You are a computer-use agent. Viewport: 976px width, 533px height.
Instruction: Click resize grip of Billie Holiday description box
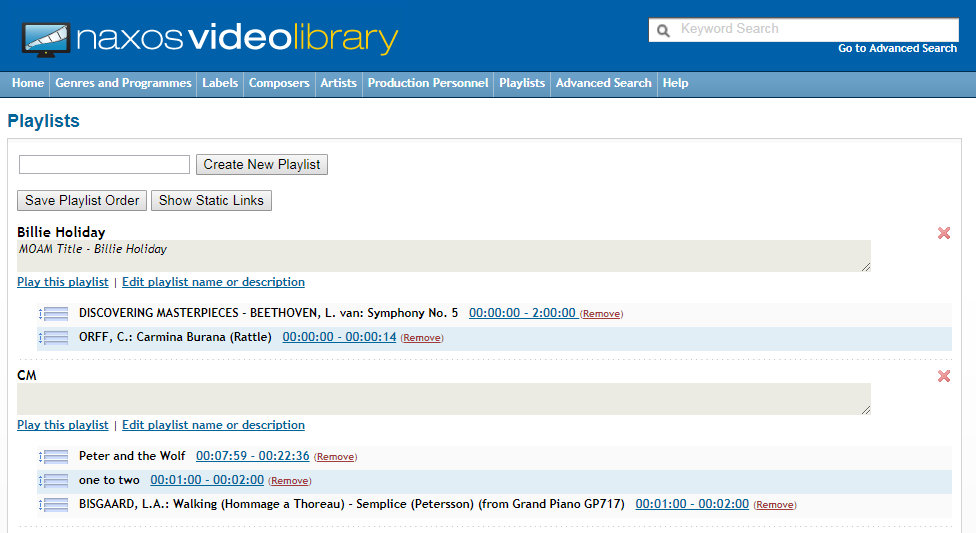[x=866, y=267]
